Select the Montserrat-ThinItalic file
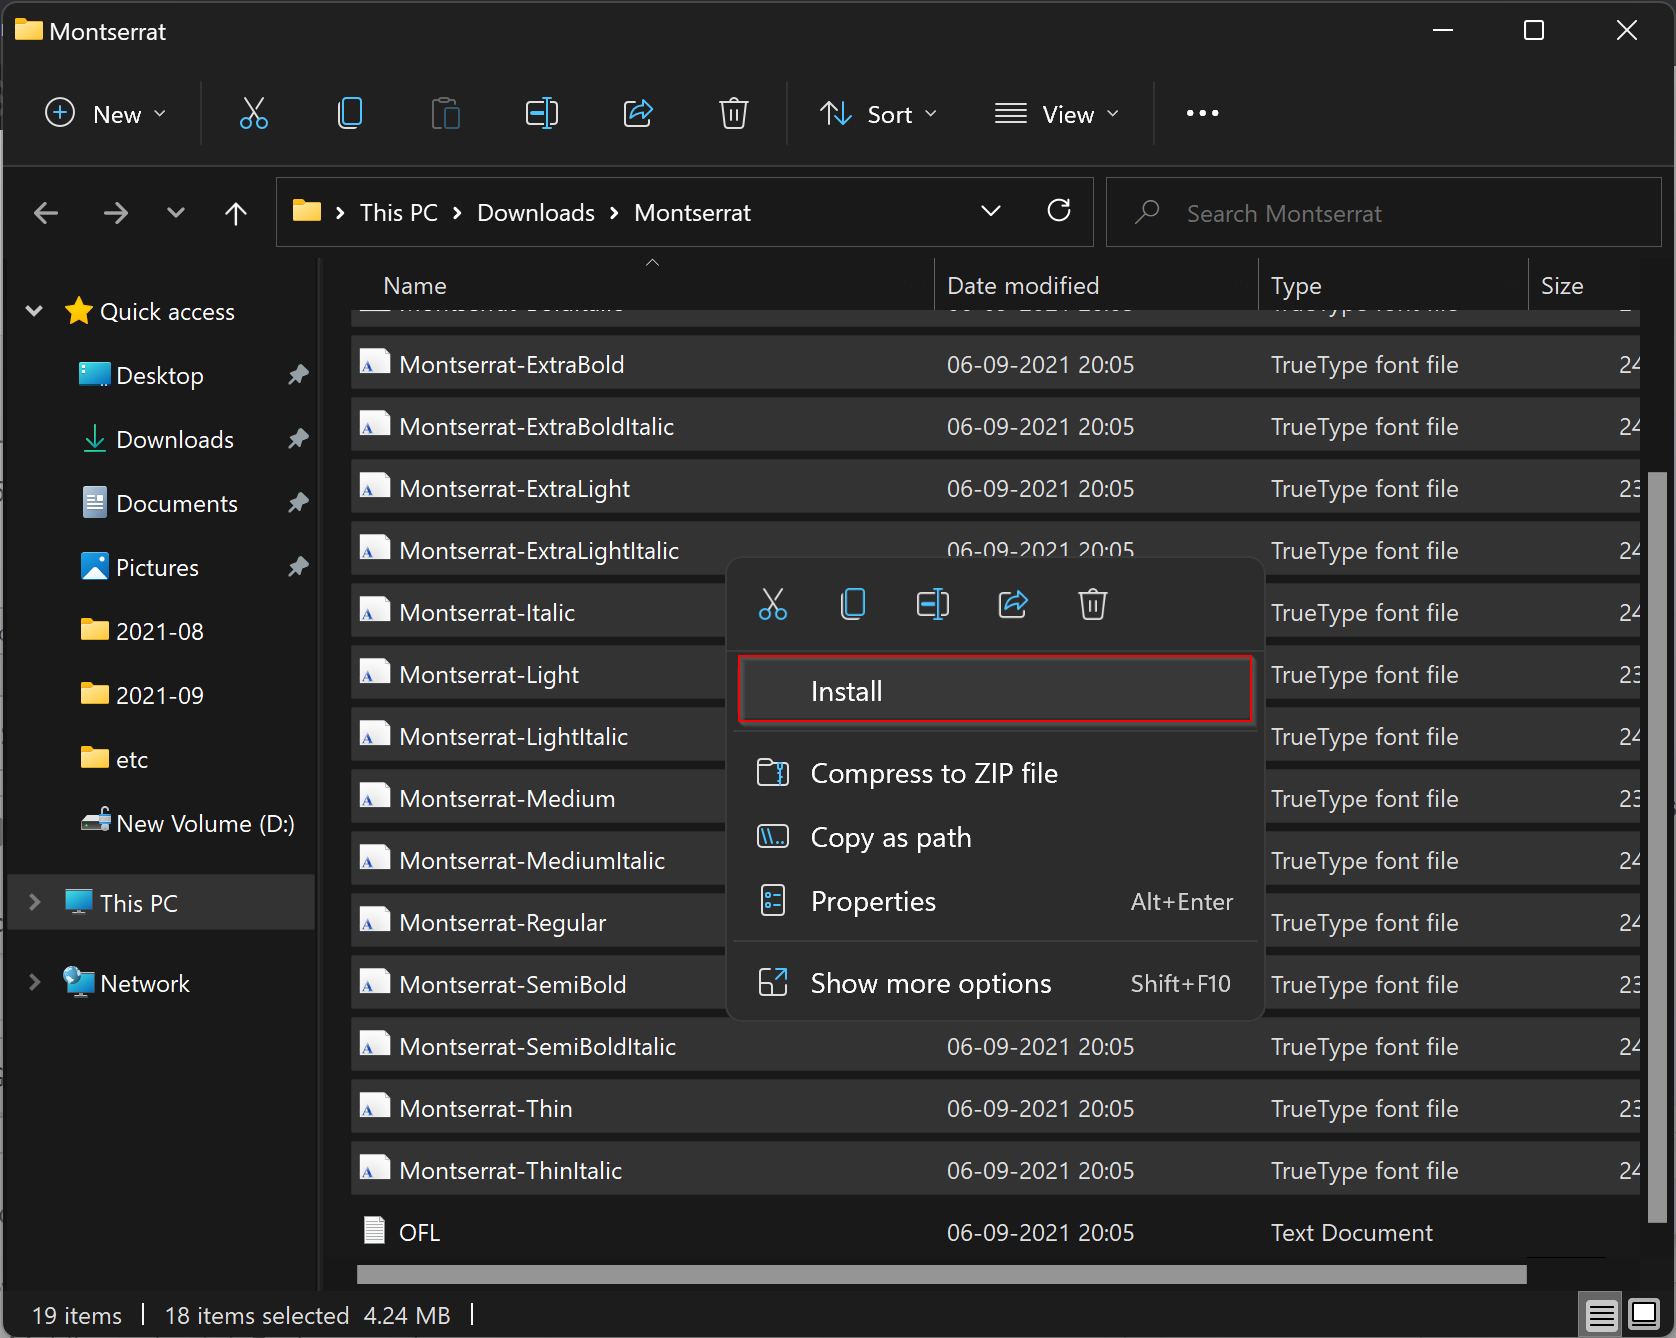 point(995,1170)
